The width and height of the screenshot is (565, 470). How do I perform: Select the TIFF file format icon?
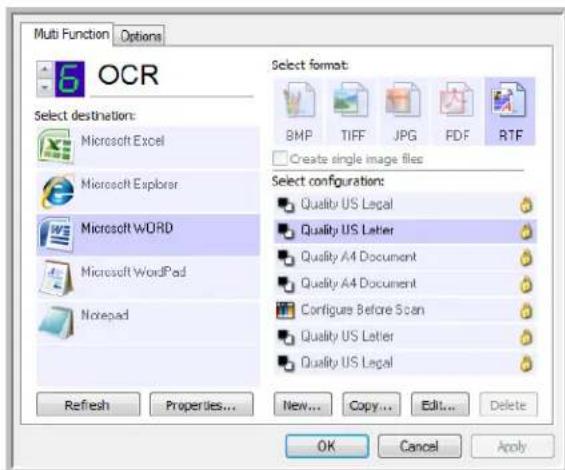coord(352,101)
